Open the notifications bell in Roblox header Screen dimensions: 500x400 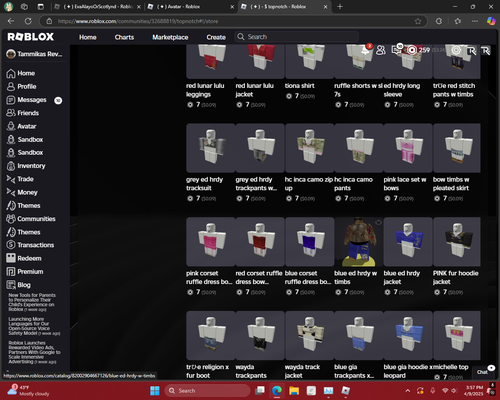(x=366, y=50)
